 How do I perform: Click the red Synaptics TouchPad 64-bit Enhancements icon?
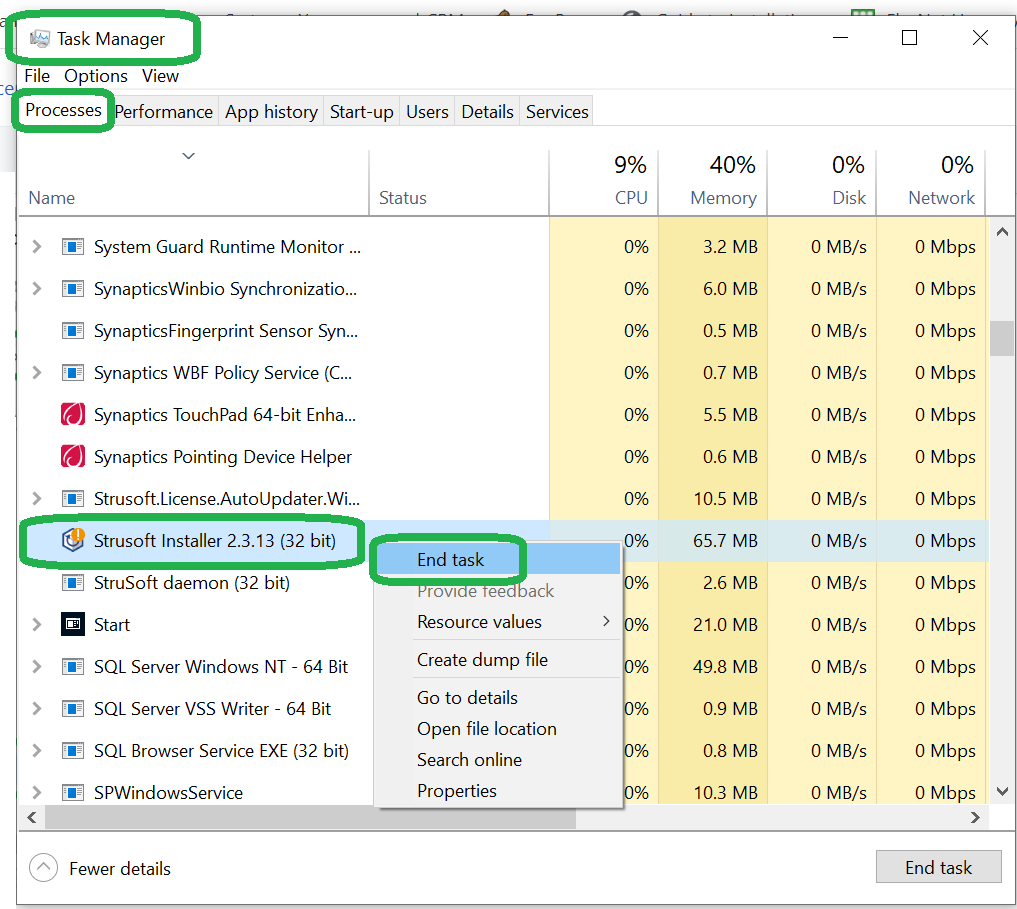click(x=73, y=415)
